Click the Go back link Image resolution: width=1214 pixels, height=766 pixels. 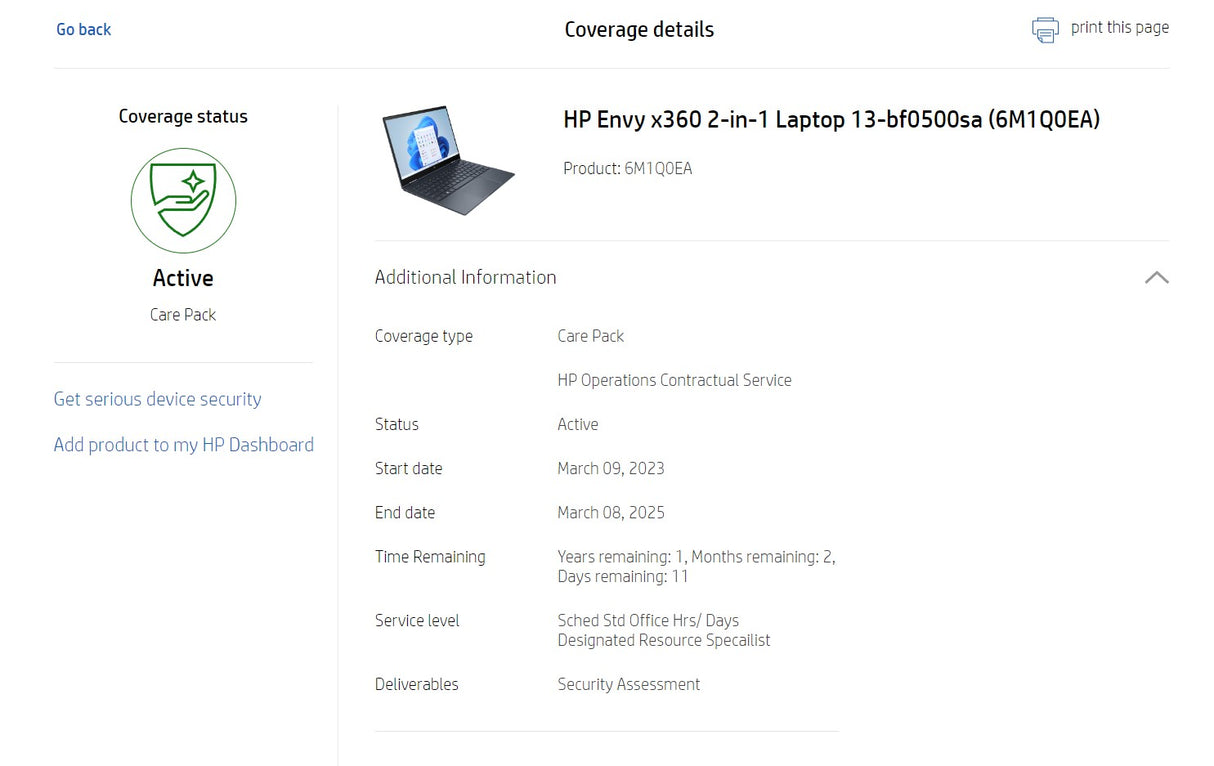83,29
